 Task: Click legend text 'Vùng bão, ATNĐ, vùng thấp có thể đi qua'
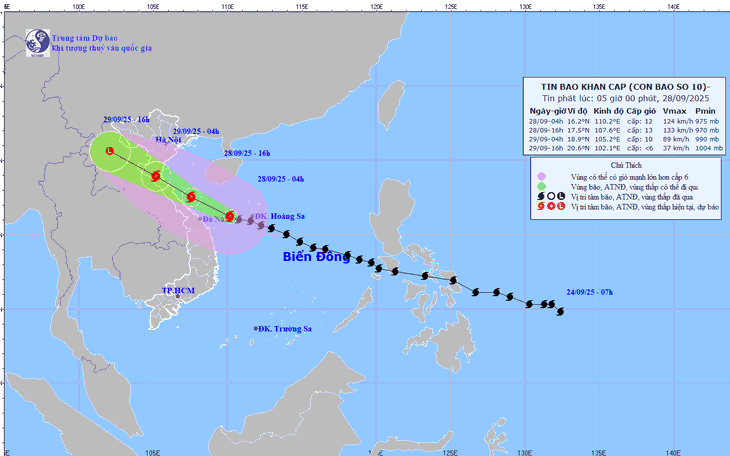(x=634, y=187)
